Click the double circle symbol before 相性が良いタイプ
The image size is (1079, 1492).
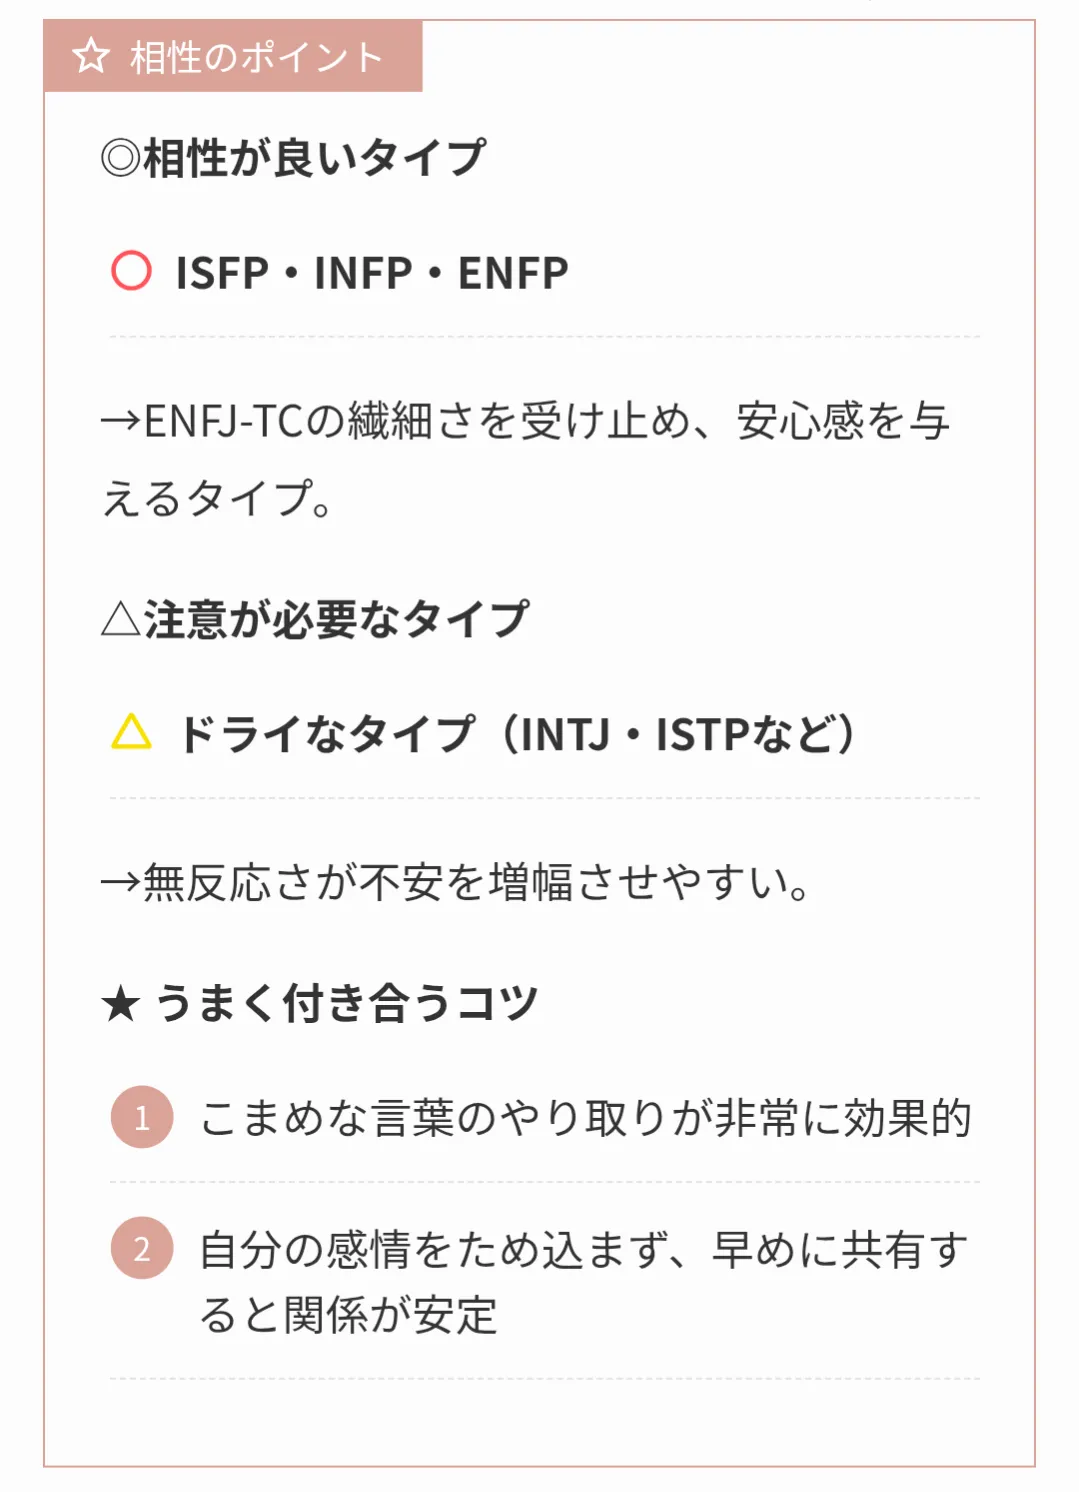click(121, 158)
